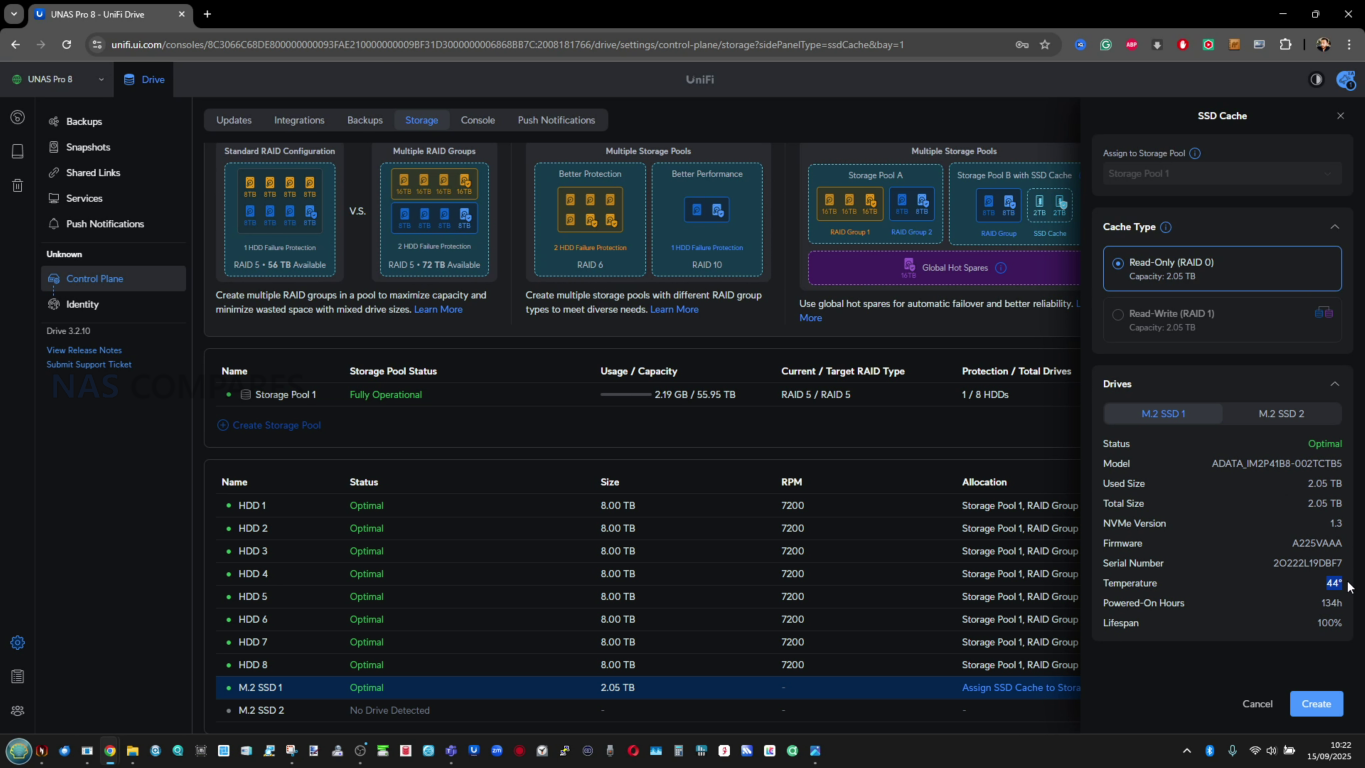1365x768 pixels.
Task: Click the Chrome icon in the taskbar
Action: [109, 750]
